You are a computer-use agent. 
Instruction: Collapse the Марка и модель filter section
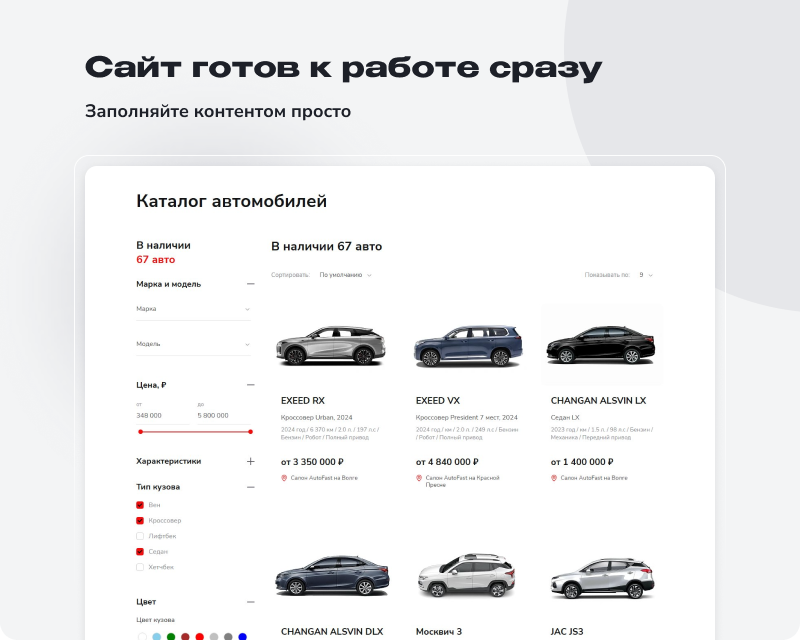coord(250,284)
